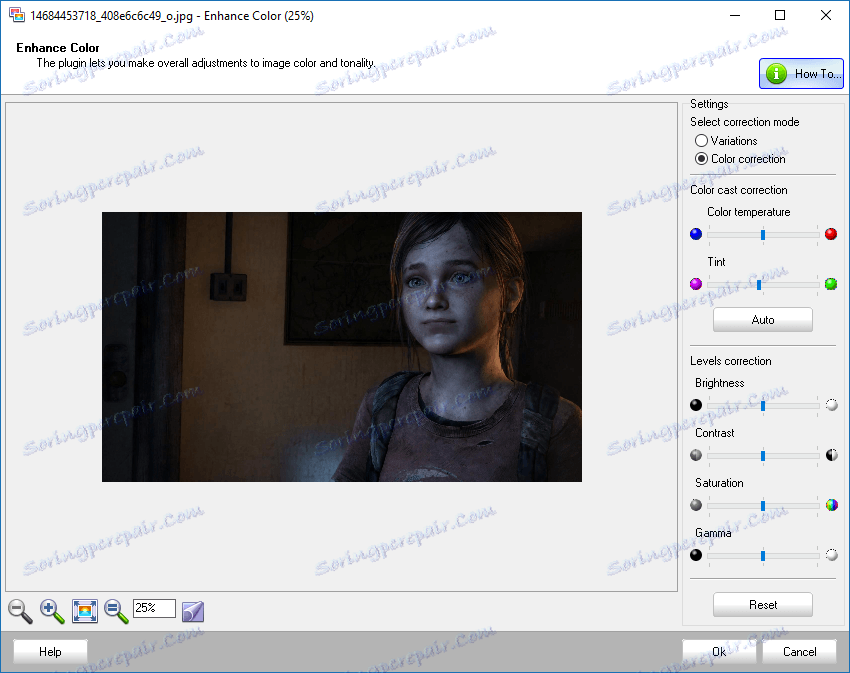Image resolution: width=850 pixels, height=673 pixels.
Task: Click the Brightness slider handle
Action: pos(763,405)
